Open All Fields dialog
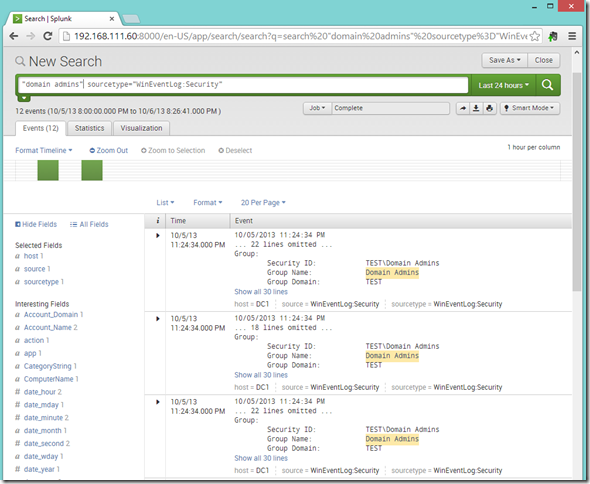The image size is (590, 484). click(89, 225)
